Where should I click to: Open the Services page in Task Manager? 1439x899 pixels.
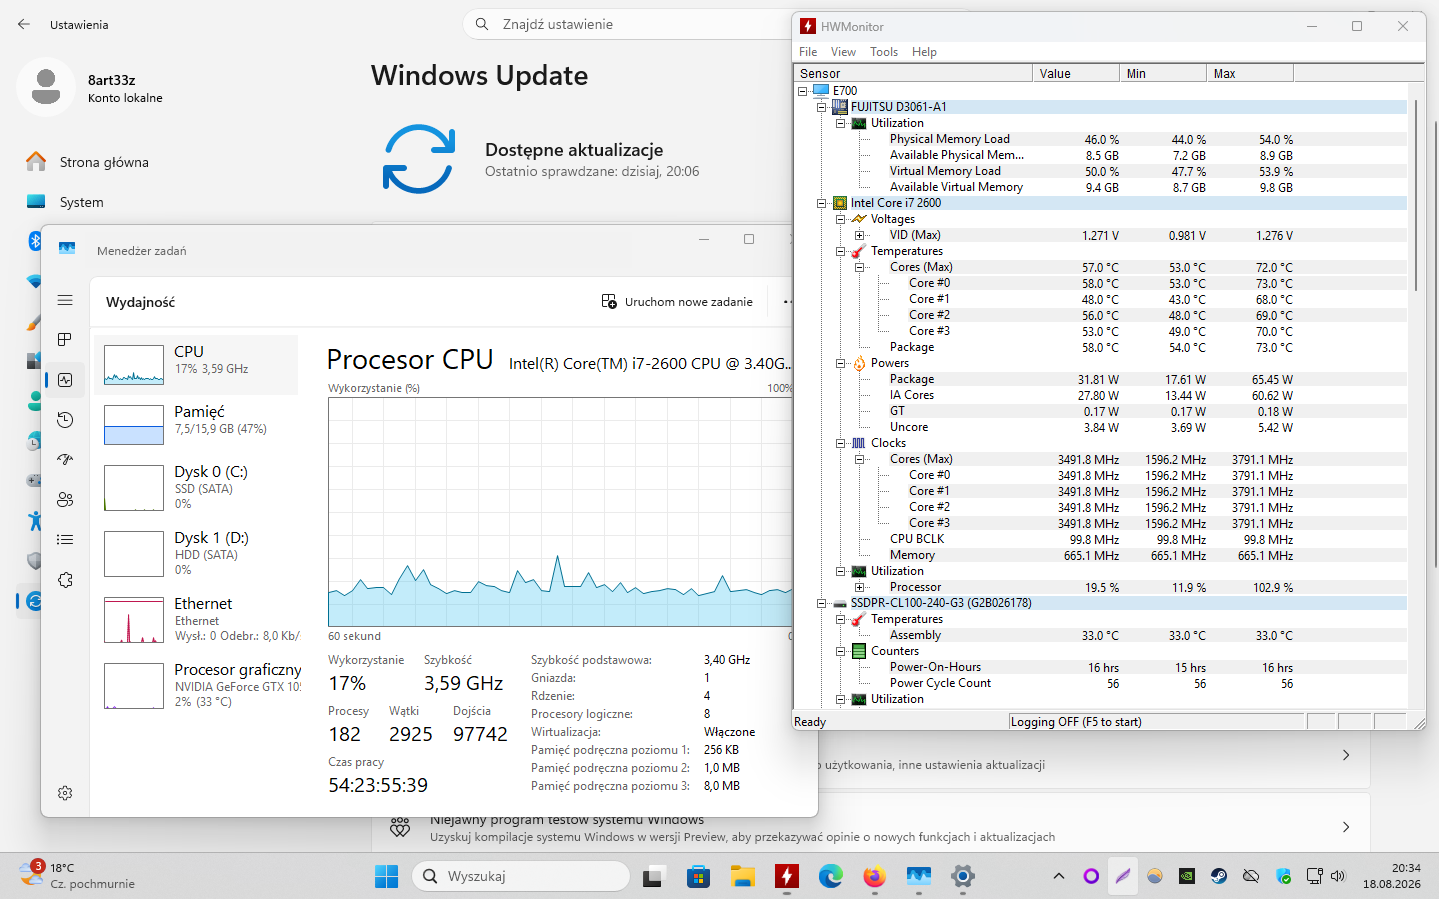[x=65, y=580]
